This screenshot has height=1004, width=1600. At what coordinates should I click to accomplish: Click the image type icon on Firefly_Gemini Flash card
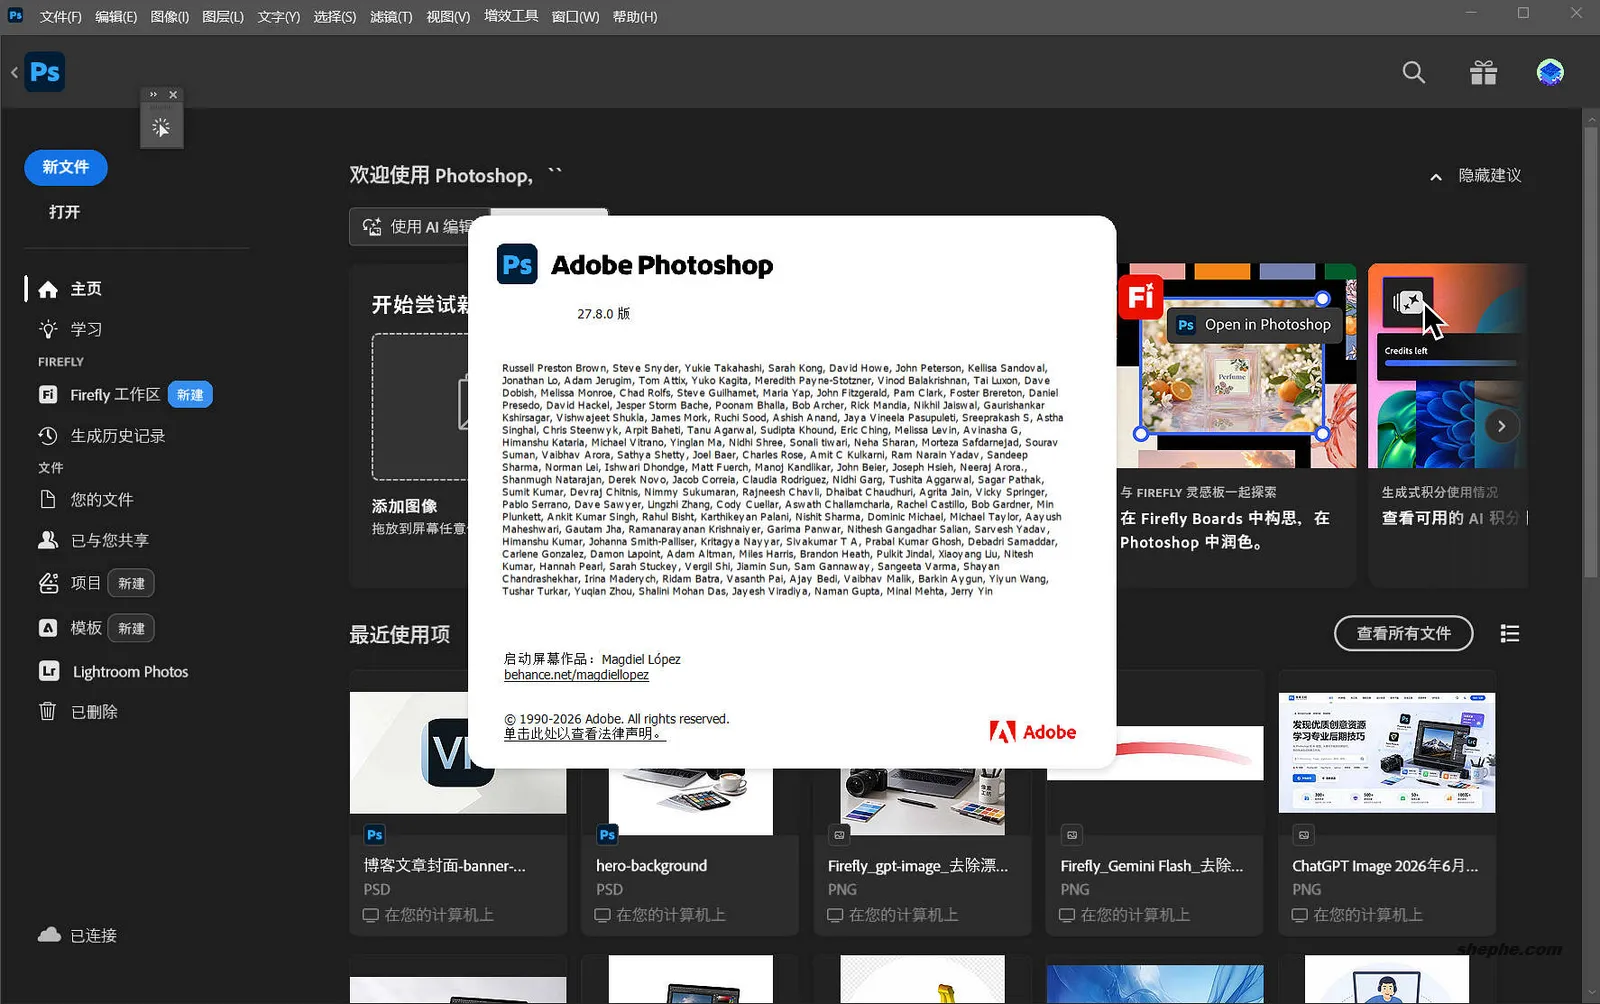1072,835
